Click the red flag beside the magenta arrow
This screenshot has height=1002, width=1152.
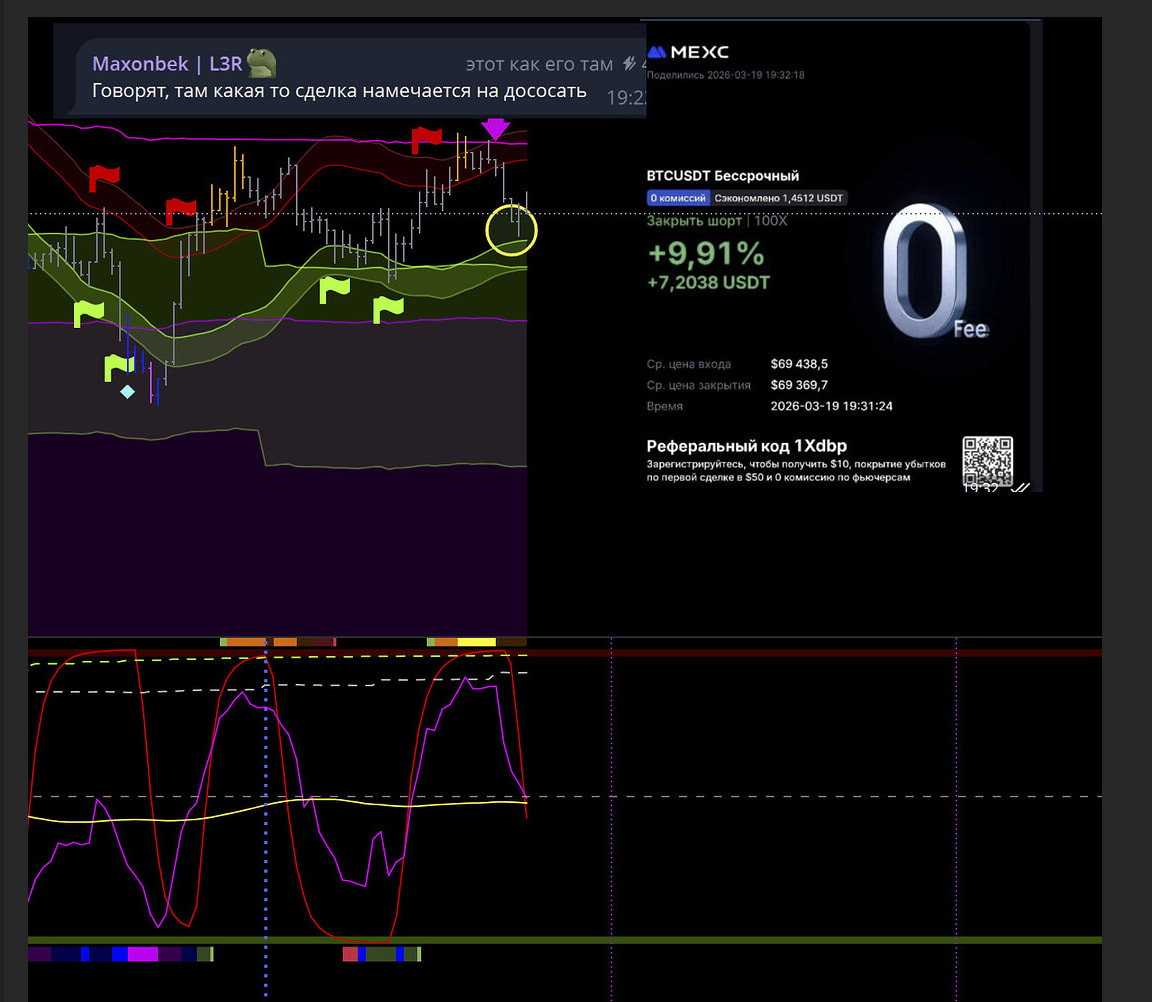427,138
